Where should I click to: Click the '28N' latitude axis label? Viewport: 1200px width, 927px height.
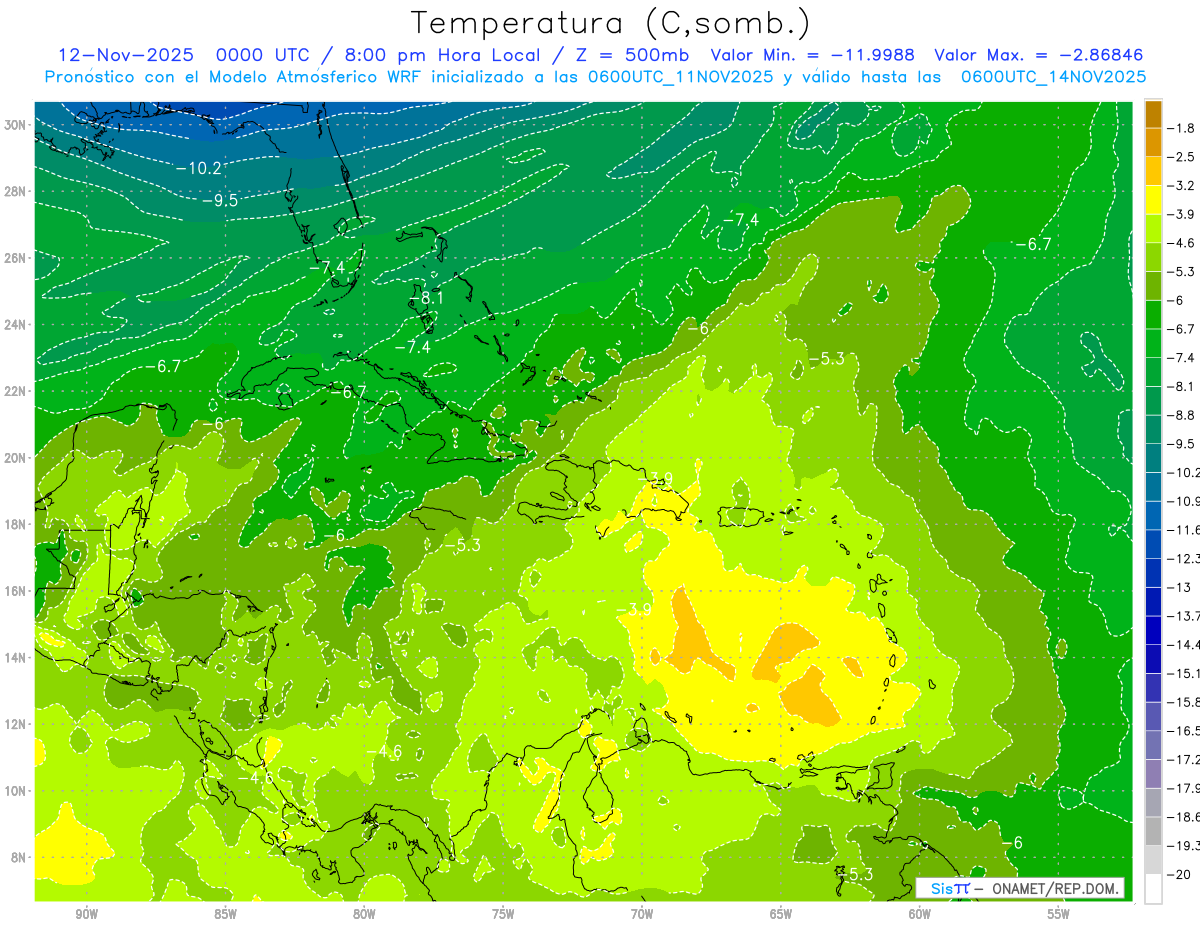pyautogui.click(x=17, y=191)
